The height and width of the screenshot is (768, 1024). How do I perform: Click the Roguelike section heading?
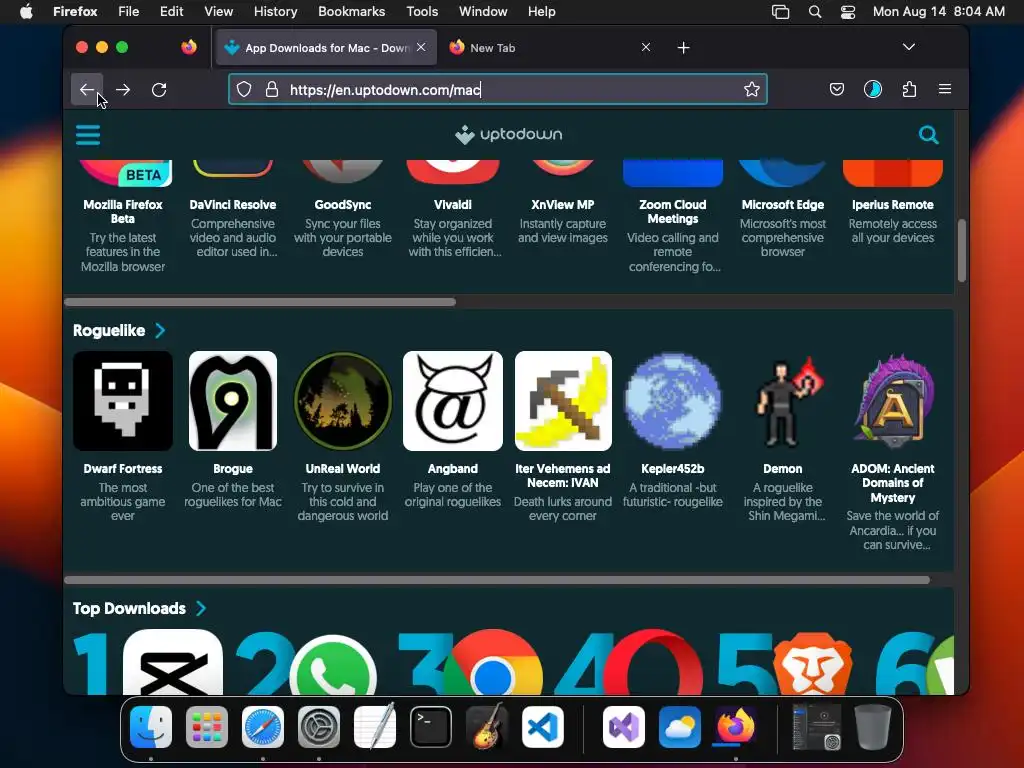pos(109,330)
